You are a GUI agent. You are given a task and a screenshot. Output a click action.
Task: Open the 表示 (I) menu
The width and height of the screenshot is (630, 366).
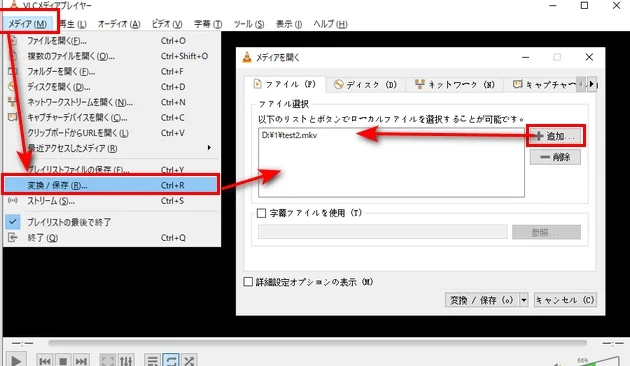288,24
